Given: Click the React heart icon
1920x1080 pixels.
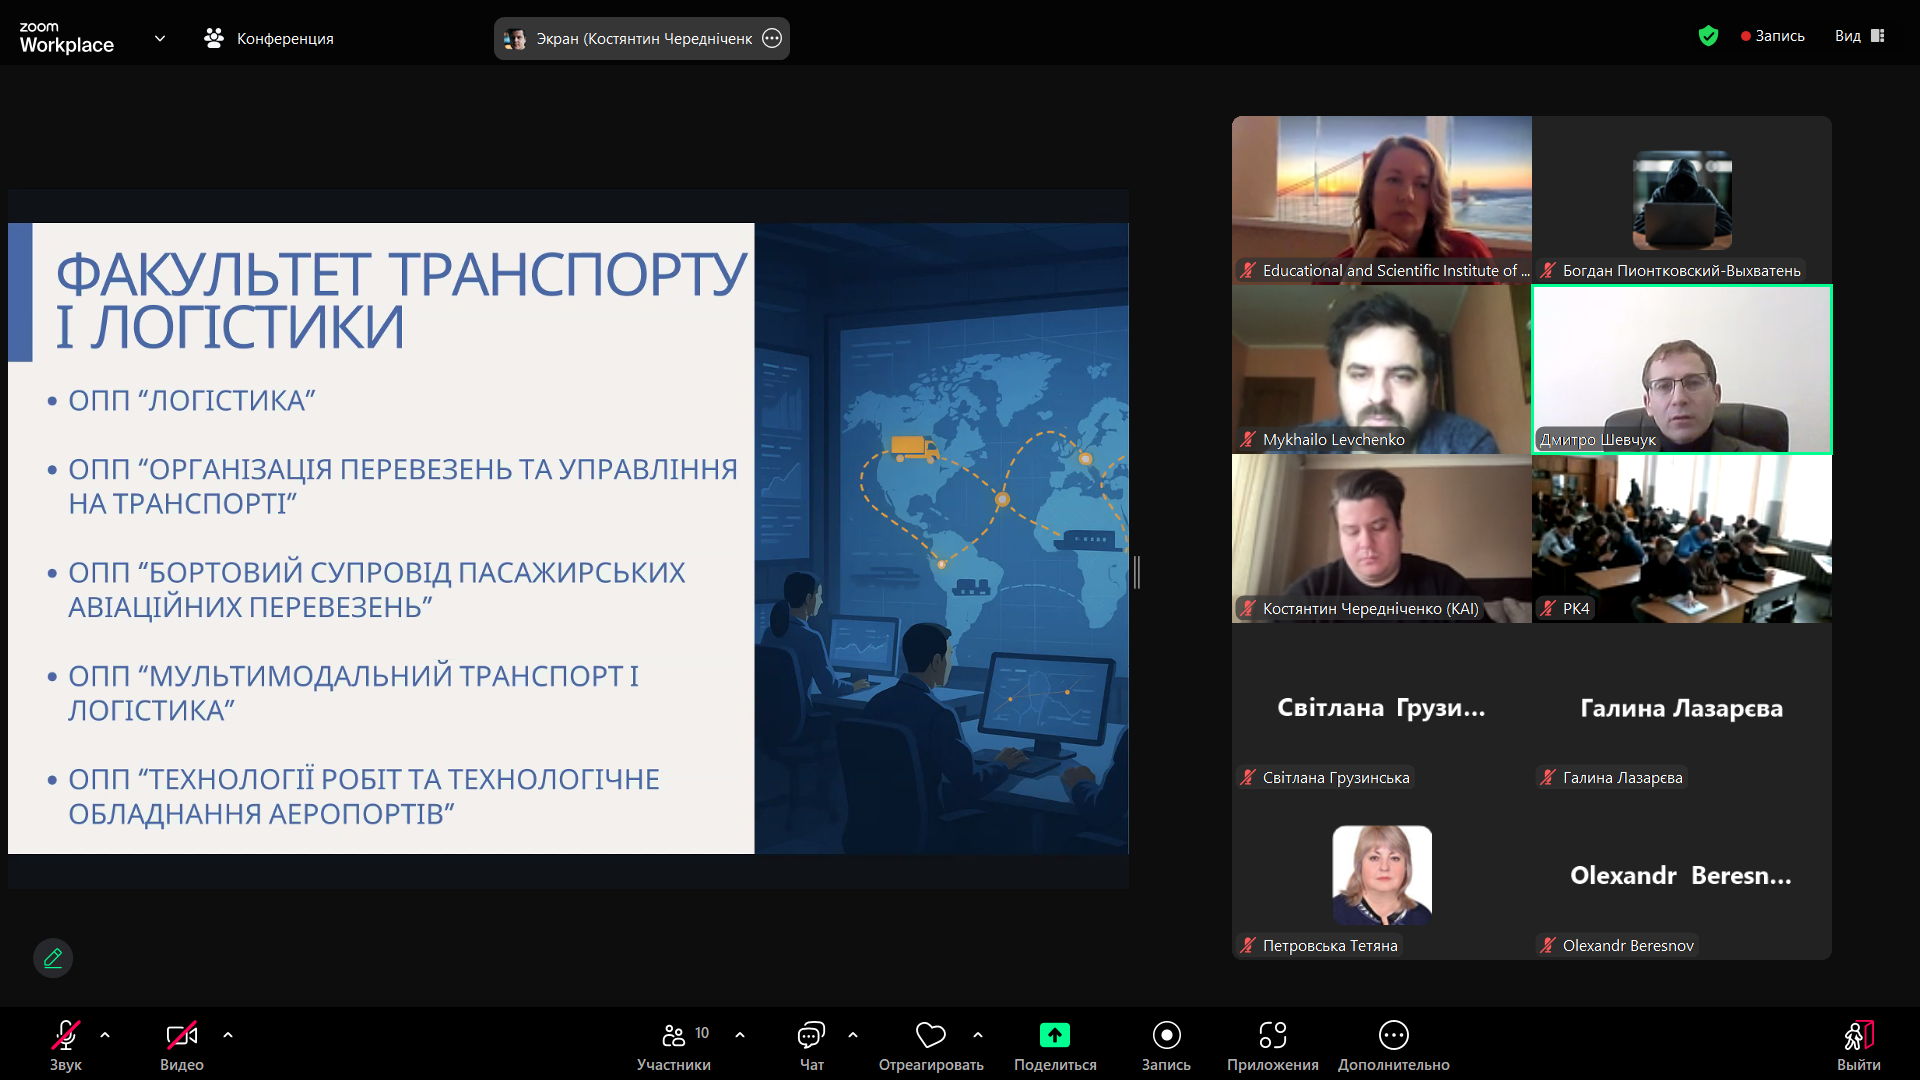Looking at the screenshot, I should pos(930,1036).
